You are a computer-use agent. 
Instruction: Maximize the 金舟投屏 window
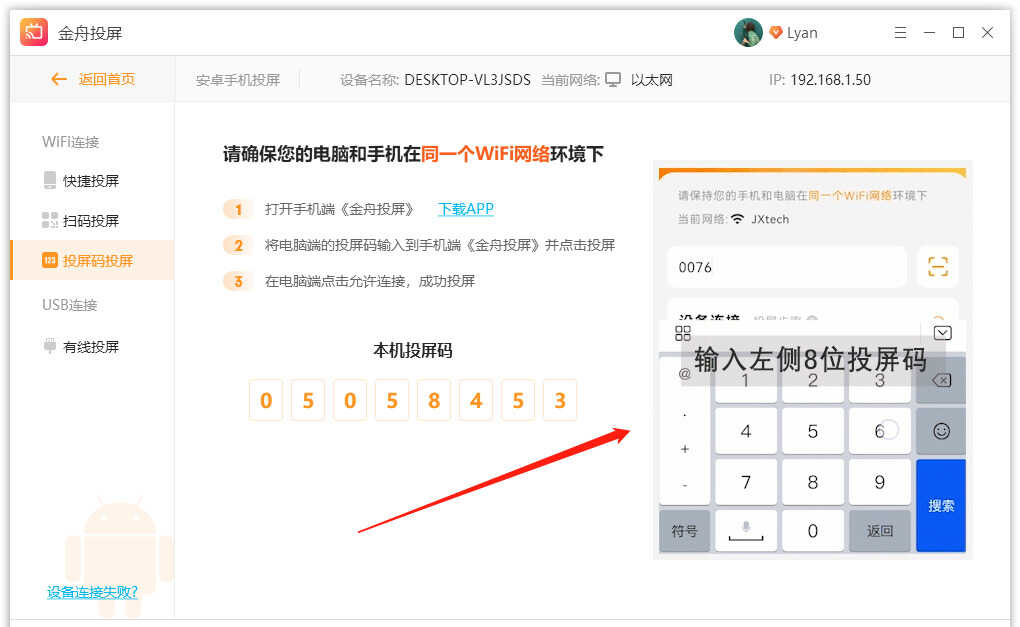[958, 33]
